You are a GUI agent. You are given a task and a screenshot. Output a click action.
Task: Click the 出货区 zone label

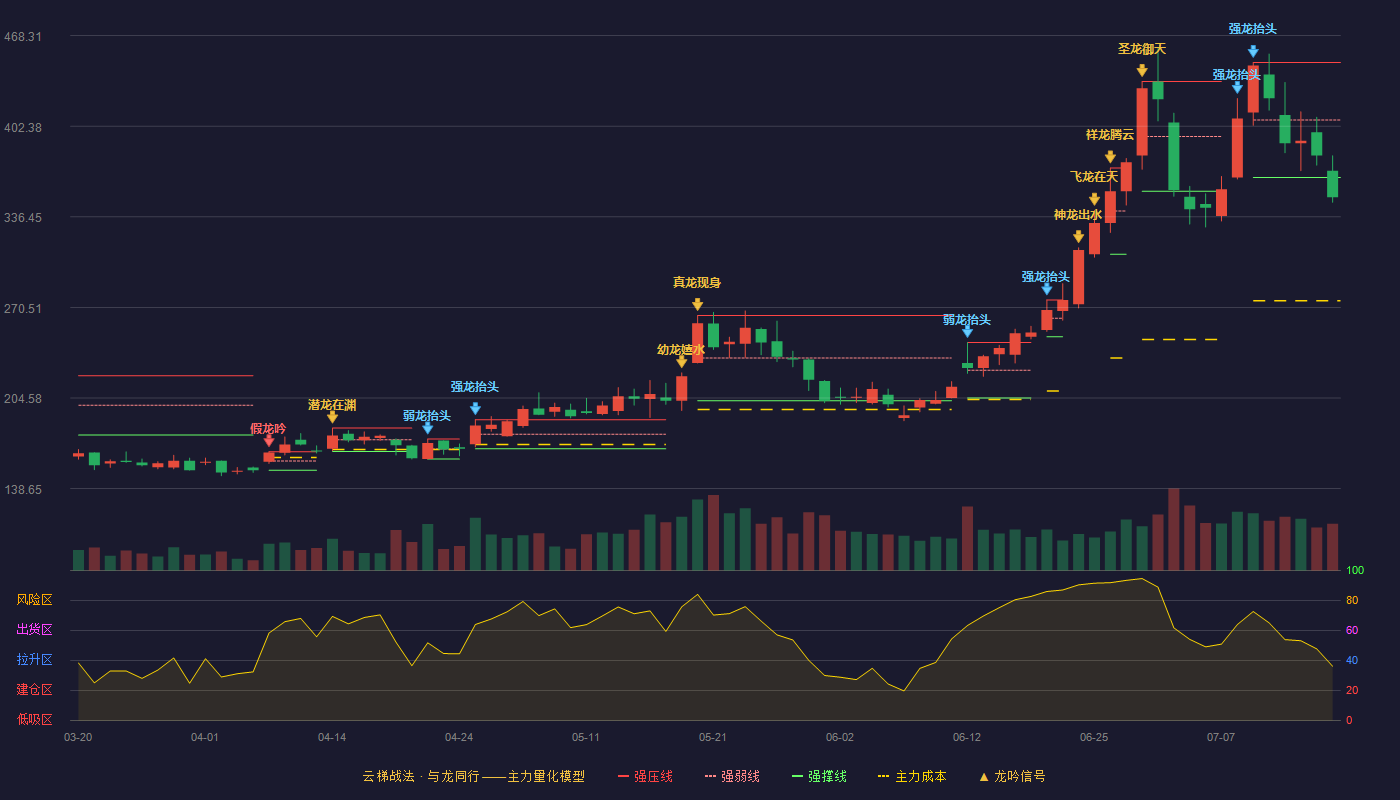pos(34,630)
